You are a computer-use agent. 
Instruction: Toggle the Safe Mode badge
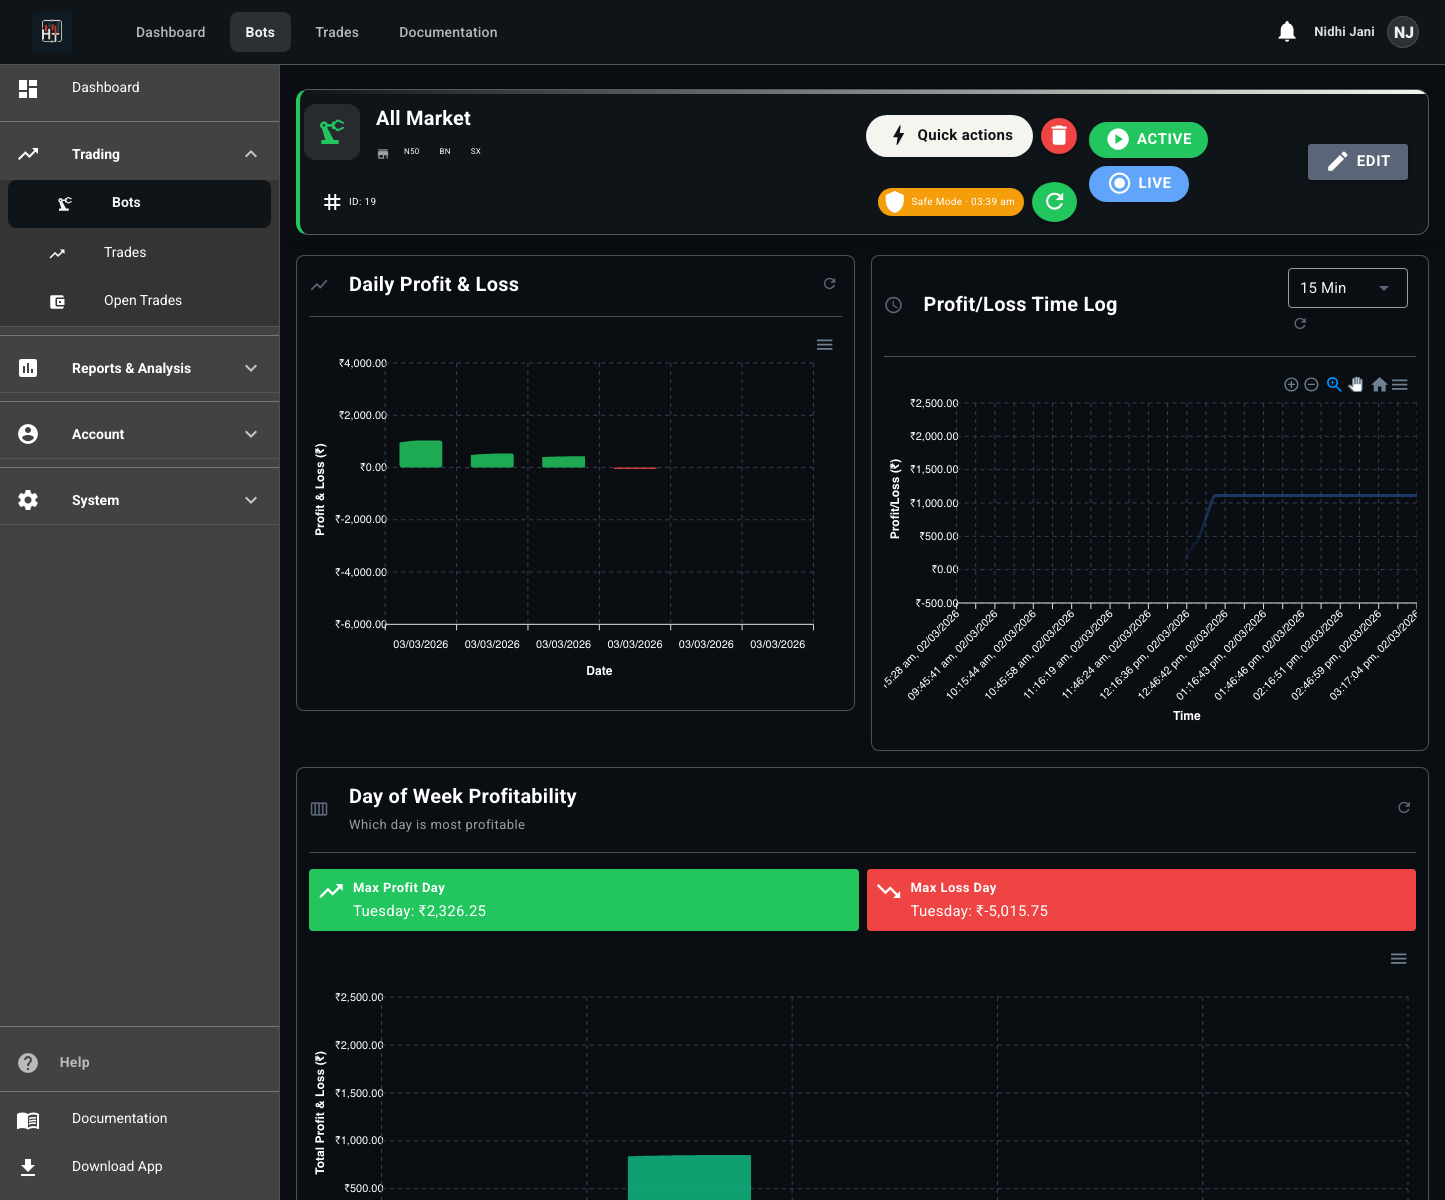click(x=950, y=202)
